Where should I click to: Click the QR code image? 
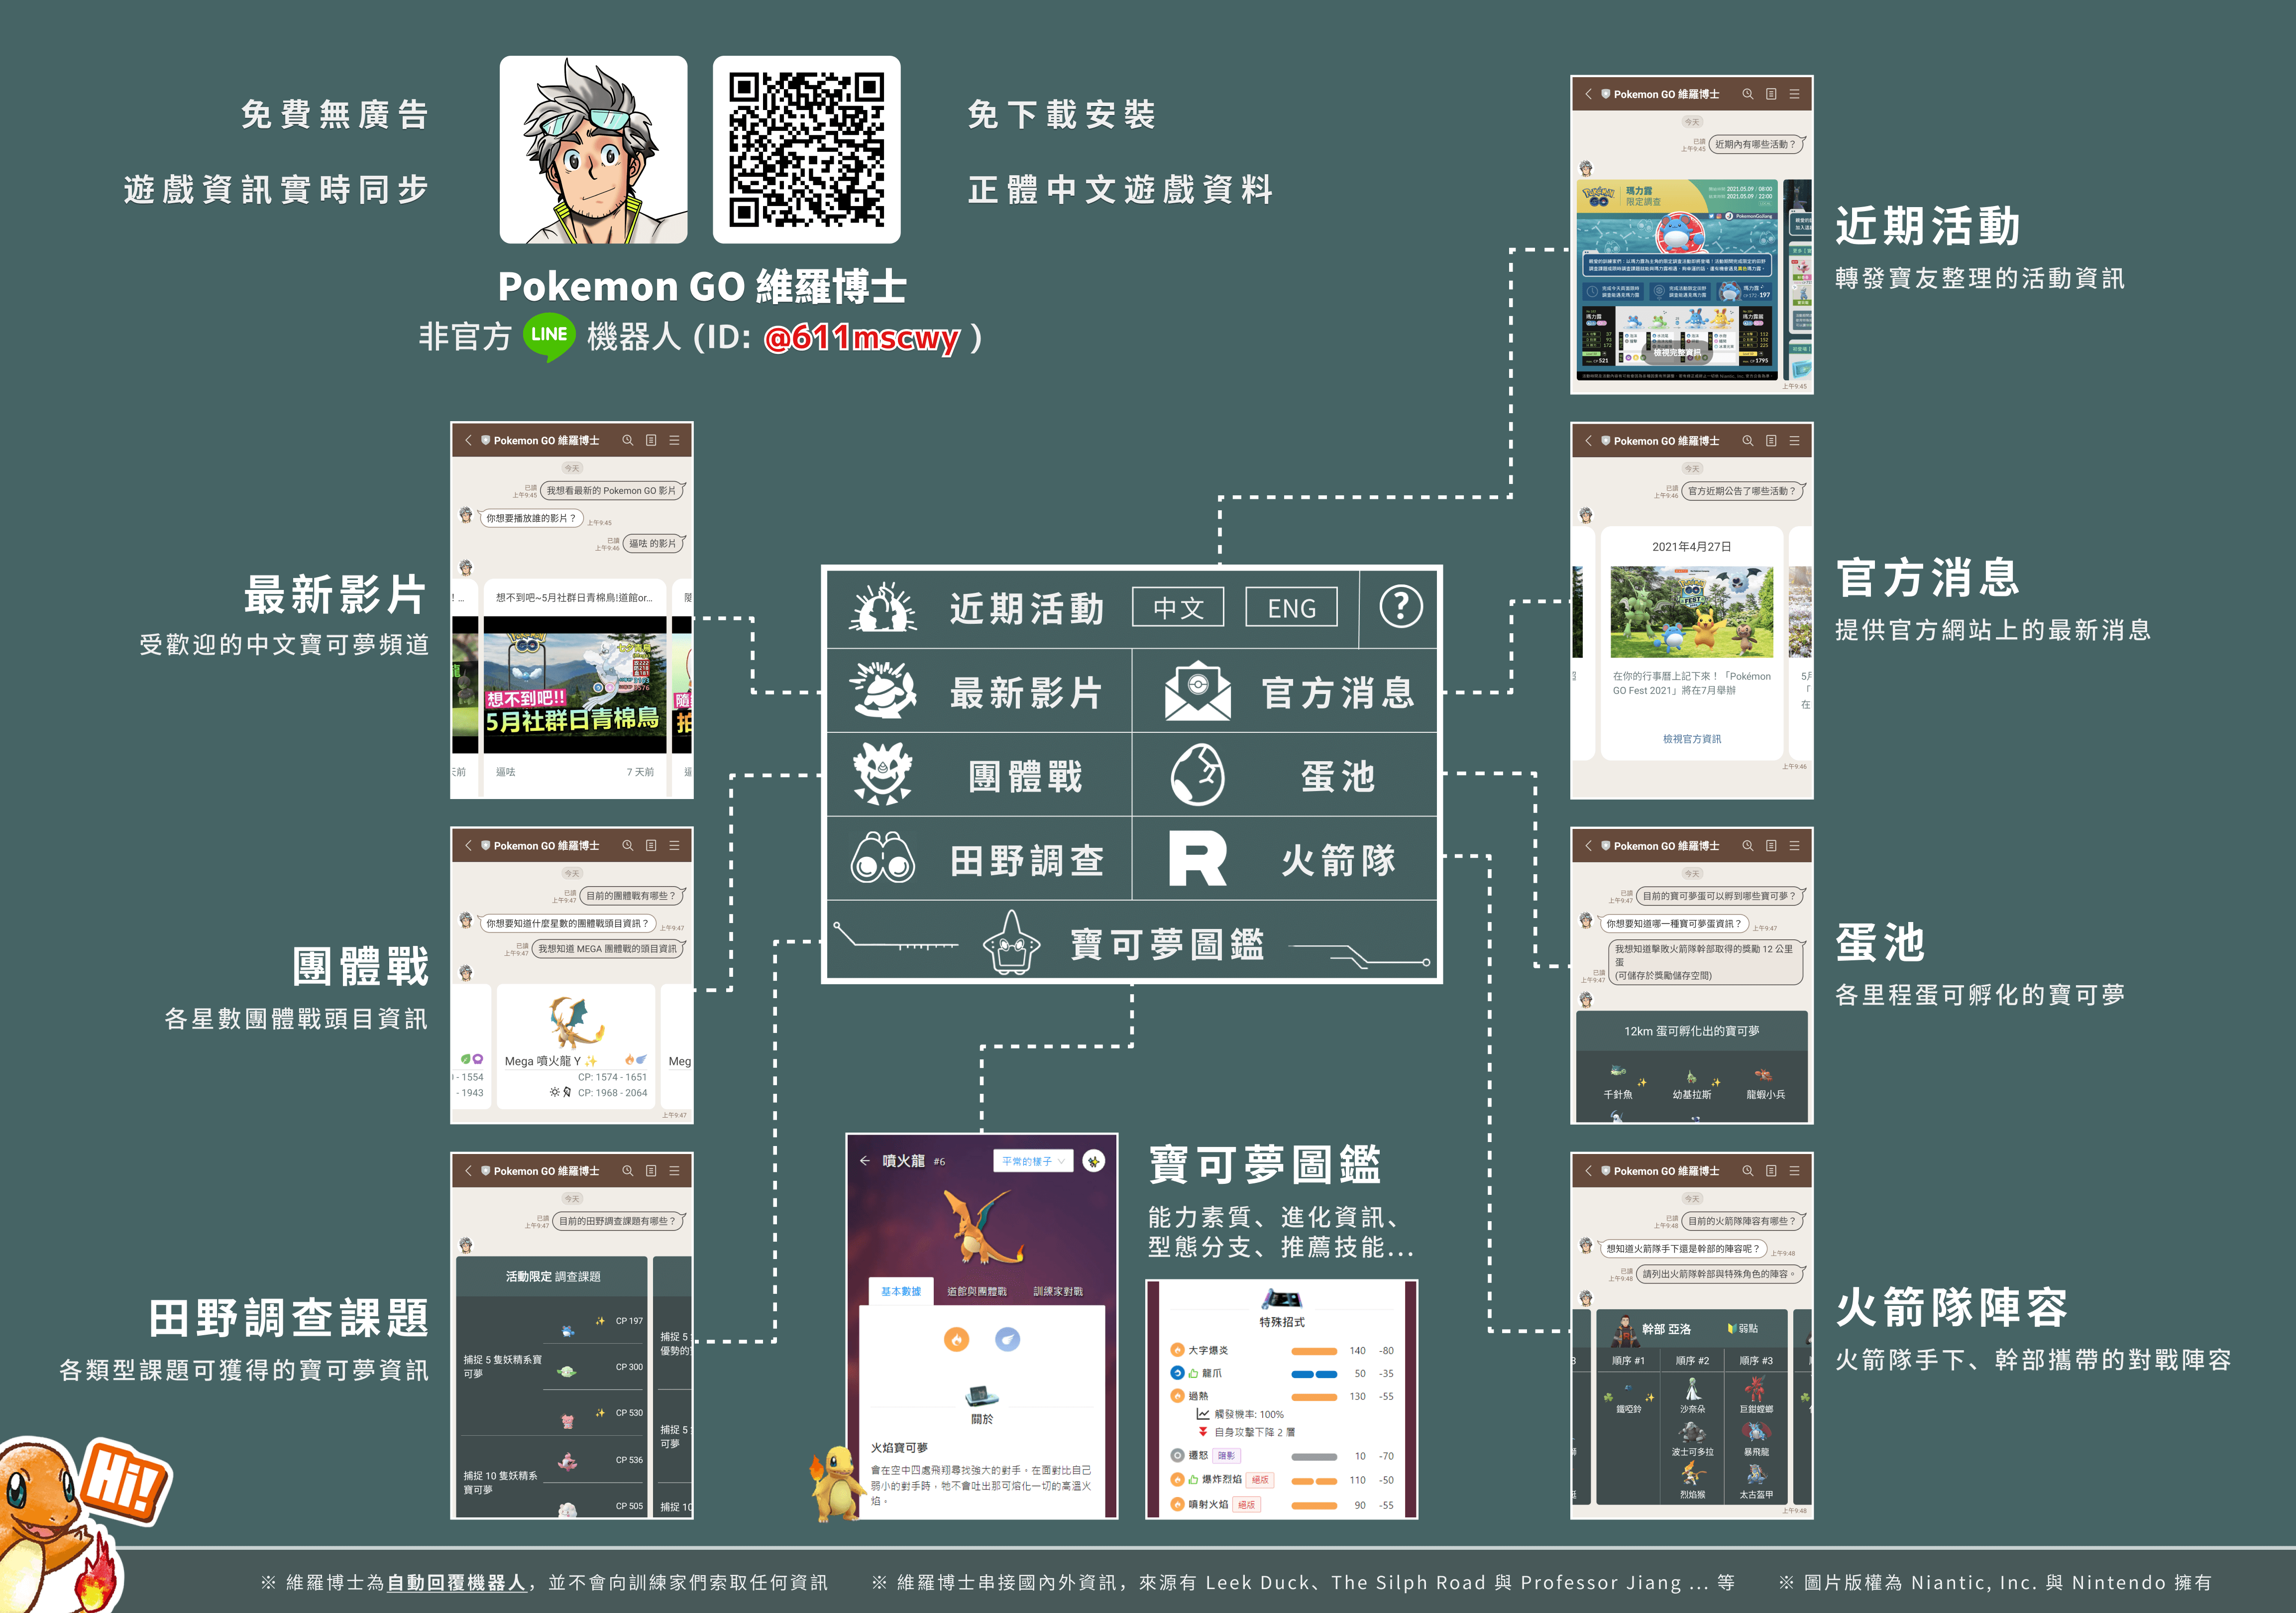(806, 150)
